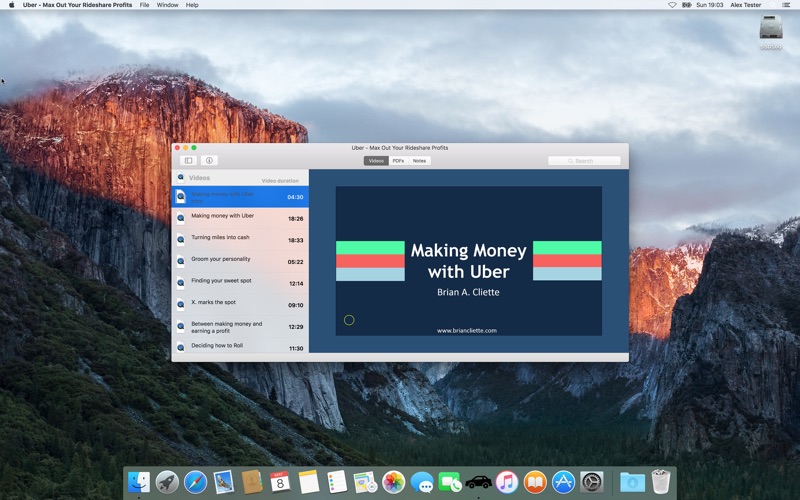Click video icon beside Groom your personality

point(180,261)
